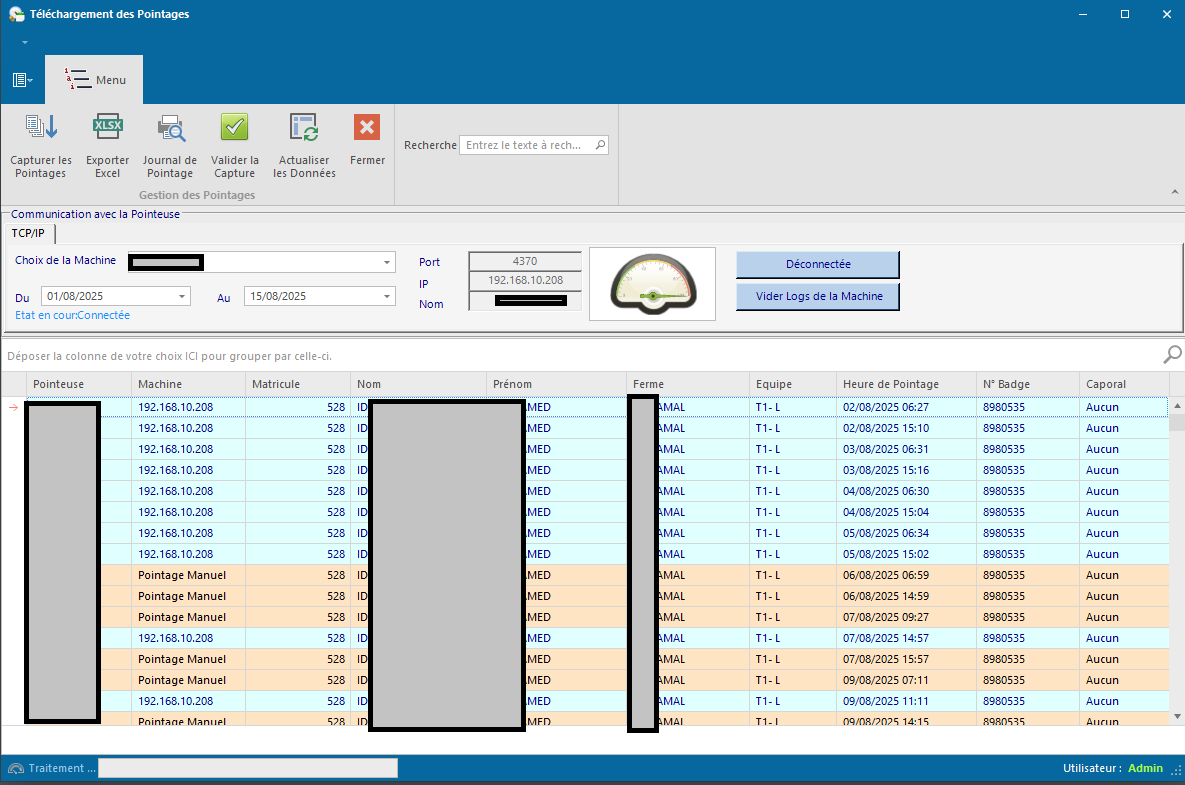
Task: Refresh with Actualiser les Données icon
Action: [304, 127]
